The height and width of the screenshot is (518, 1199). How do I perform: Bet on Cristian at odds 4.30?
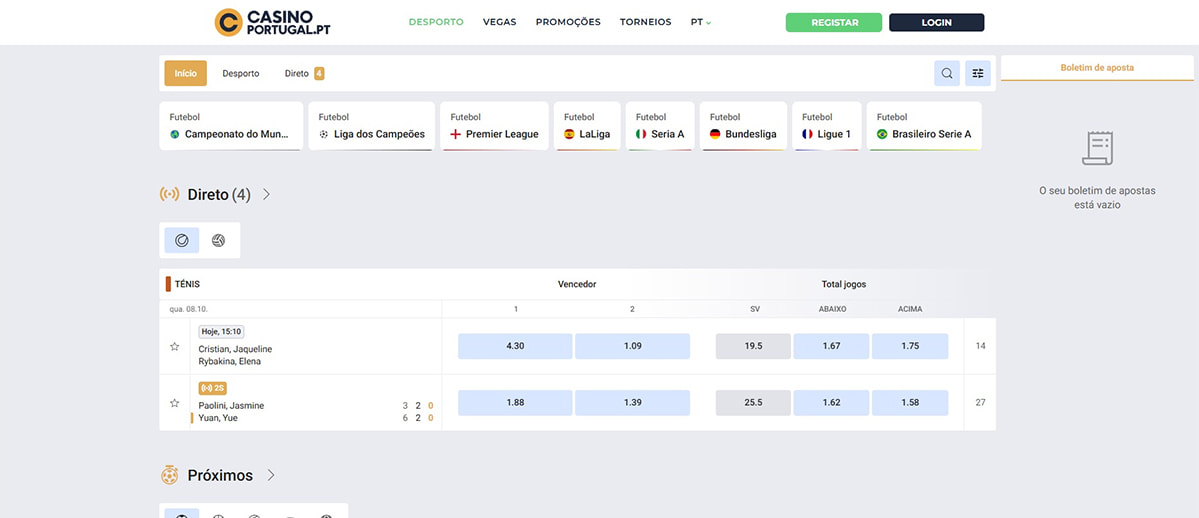point(515,346)
